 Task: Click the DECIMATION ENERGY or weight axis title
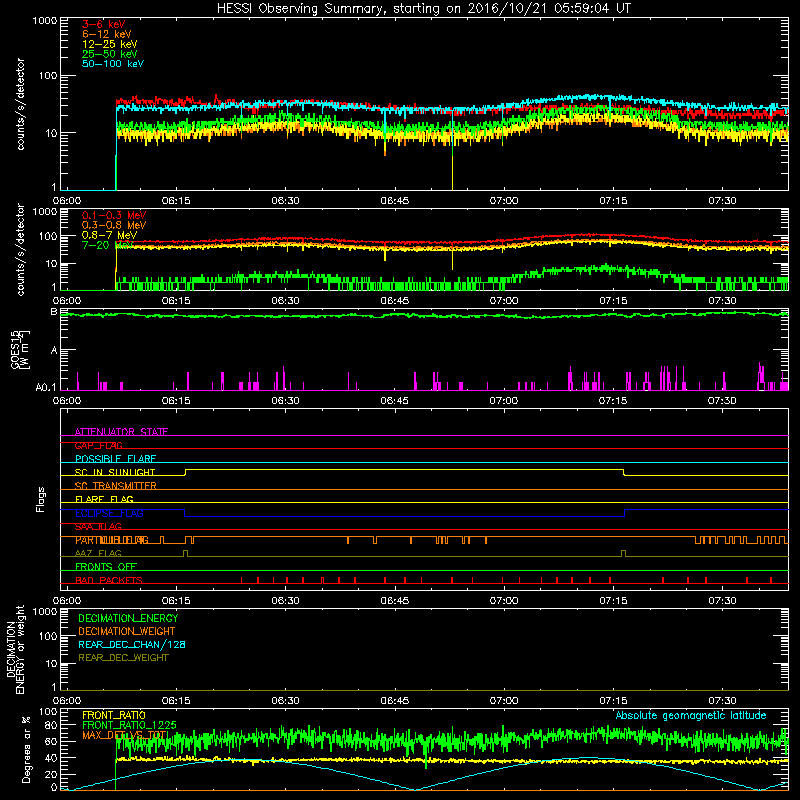16,649
